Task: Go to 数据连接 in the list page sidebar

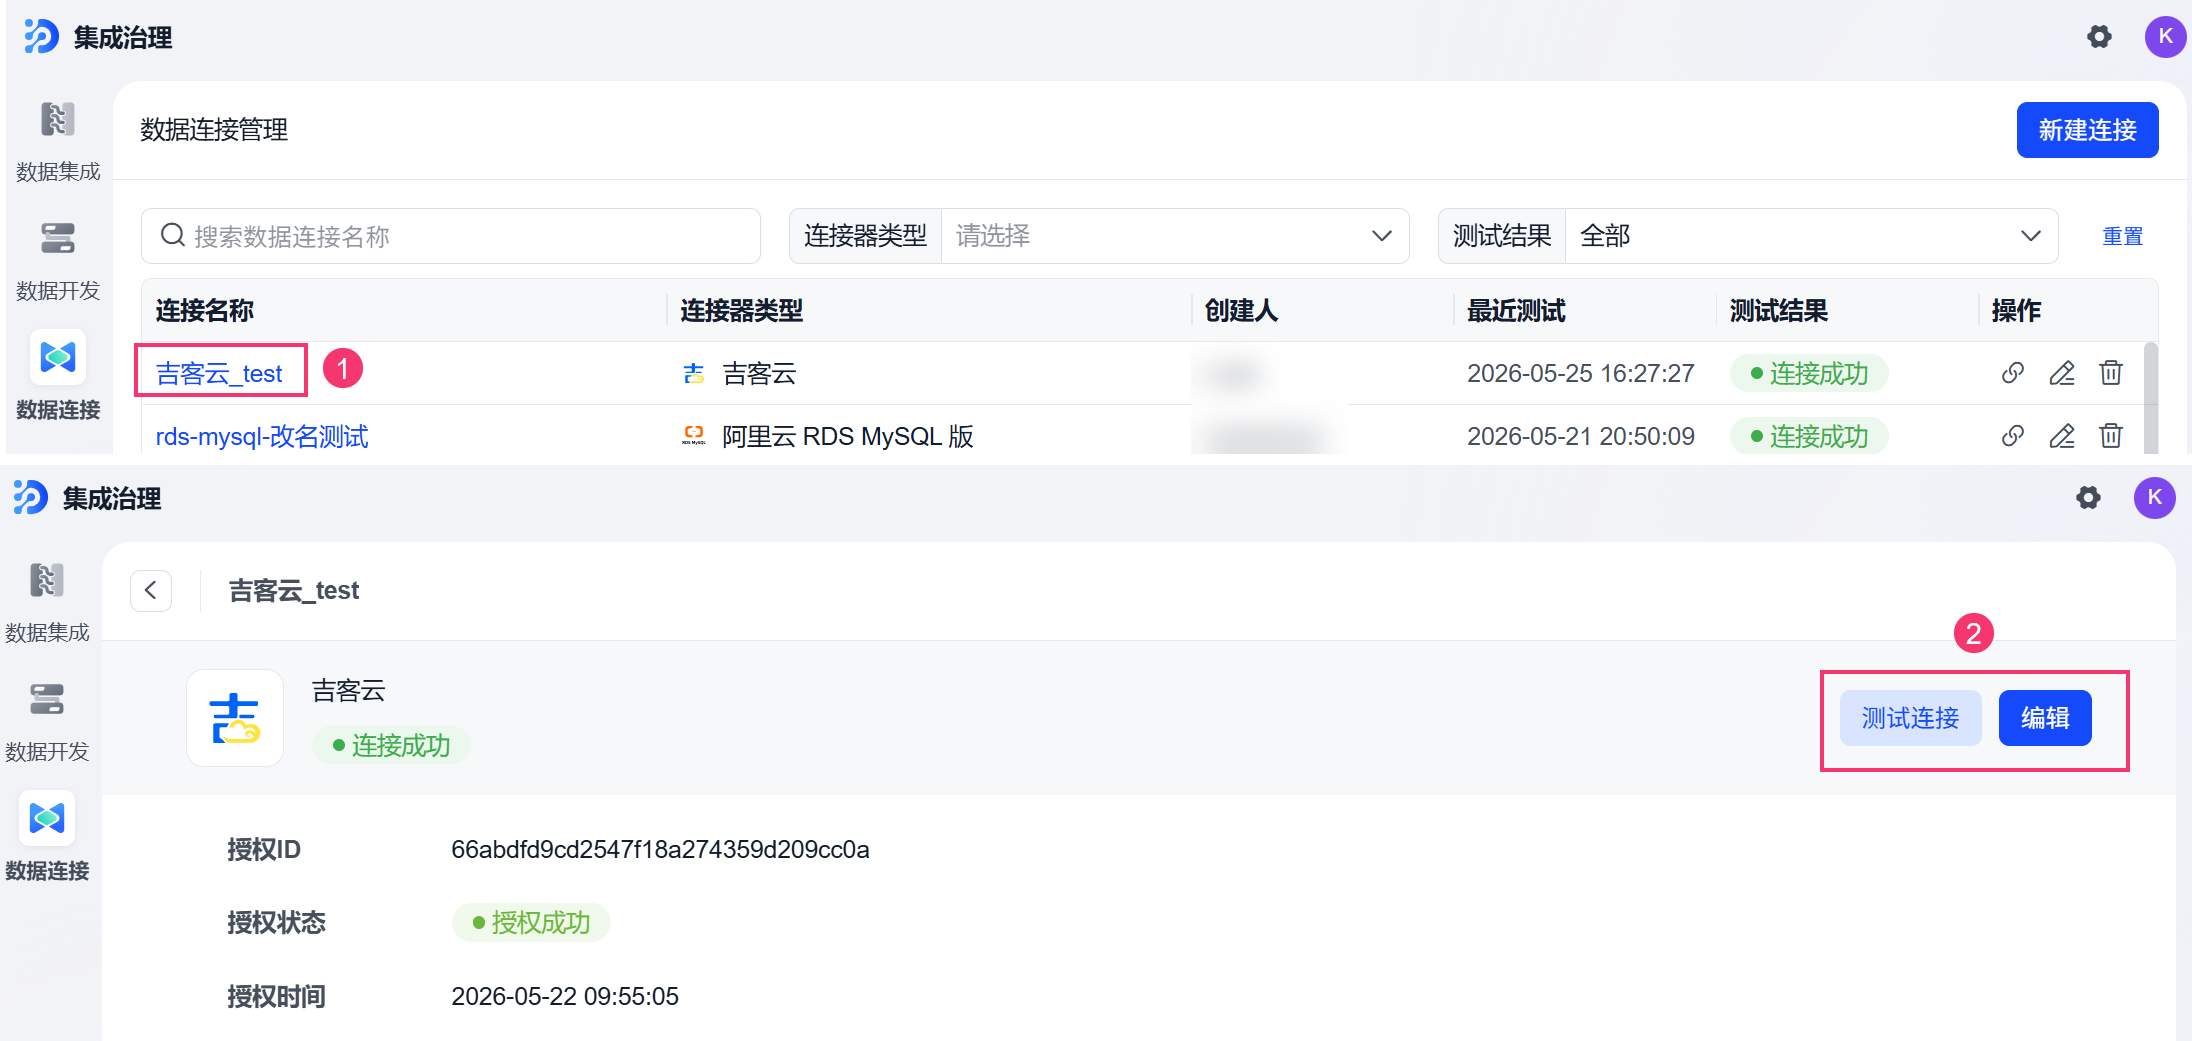Action: tap(58, 377)
